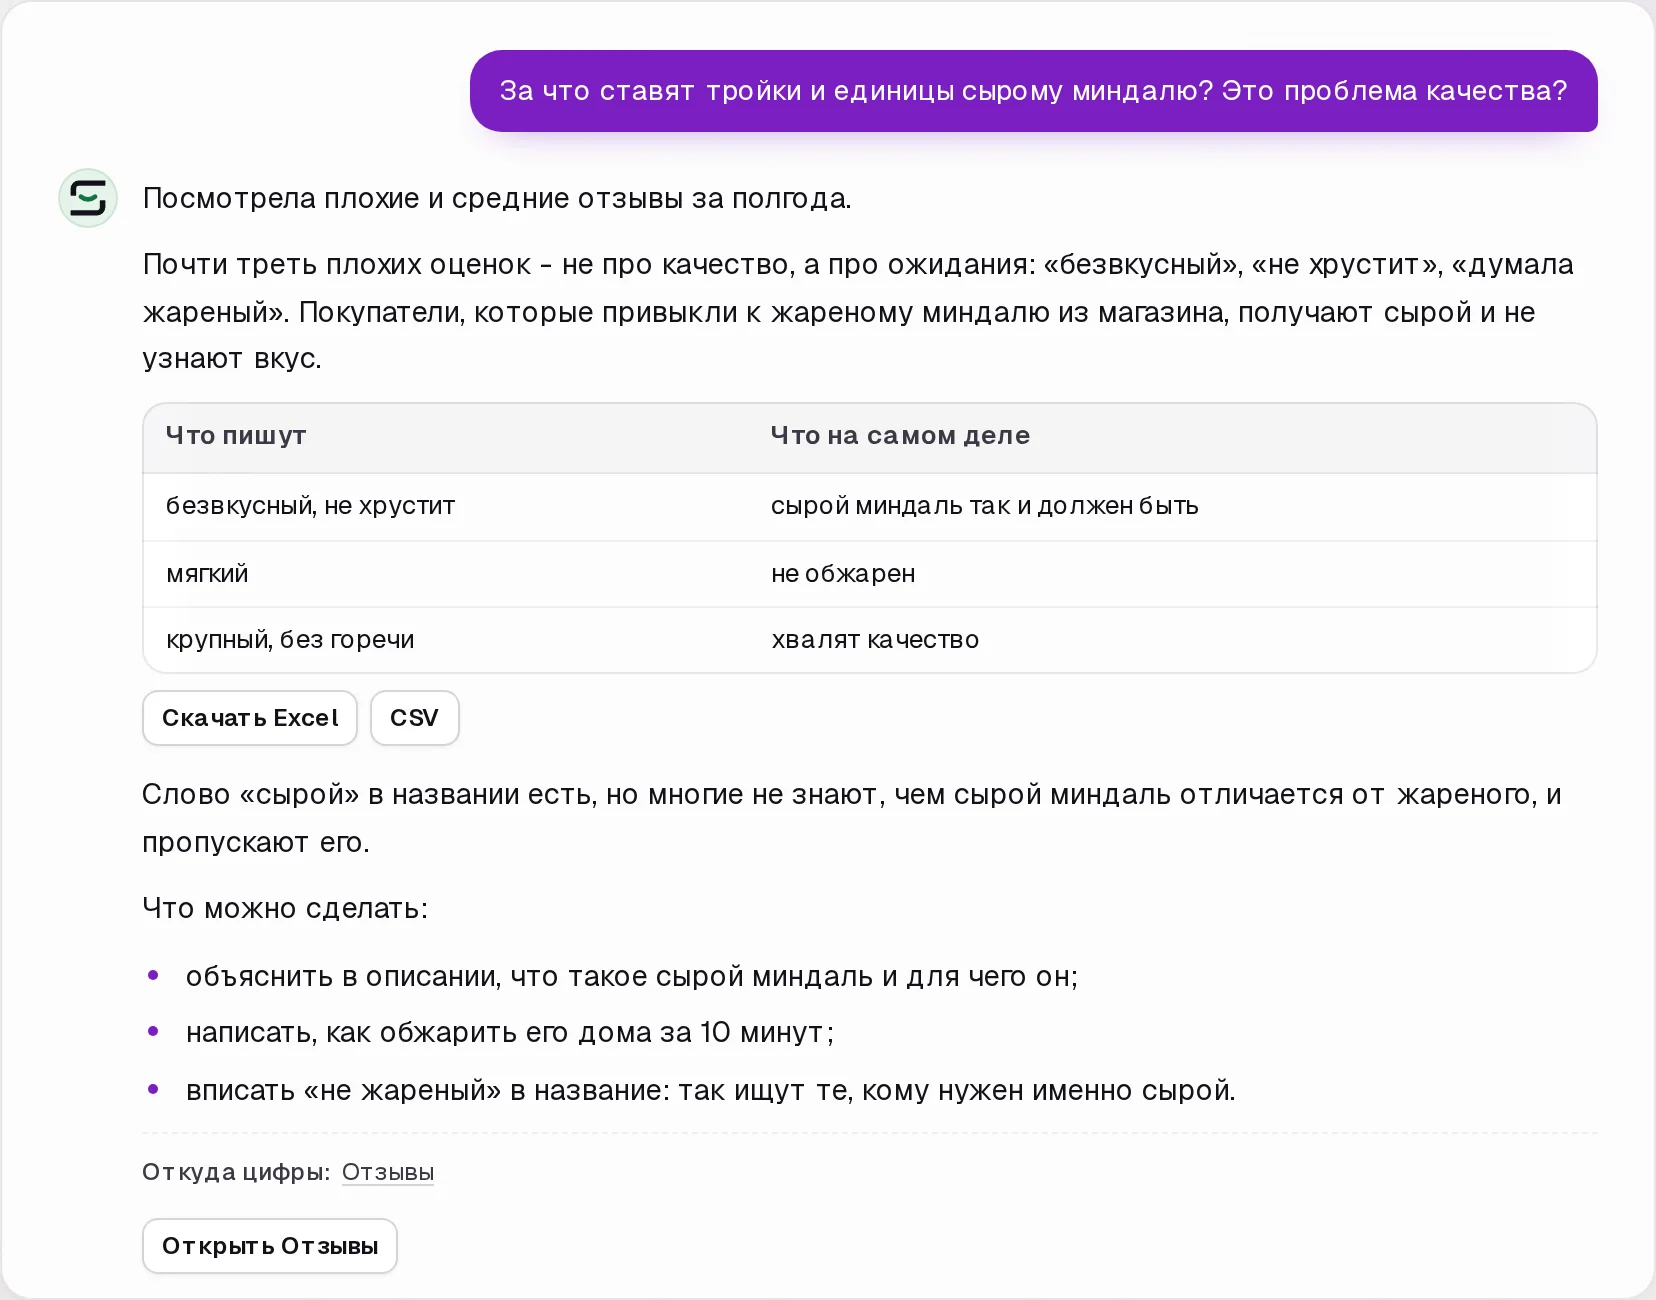
Task: Click the paragraph starting Почти треть плохих оценок
Action: tap(860, 312)
